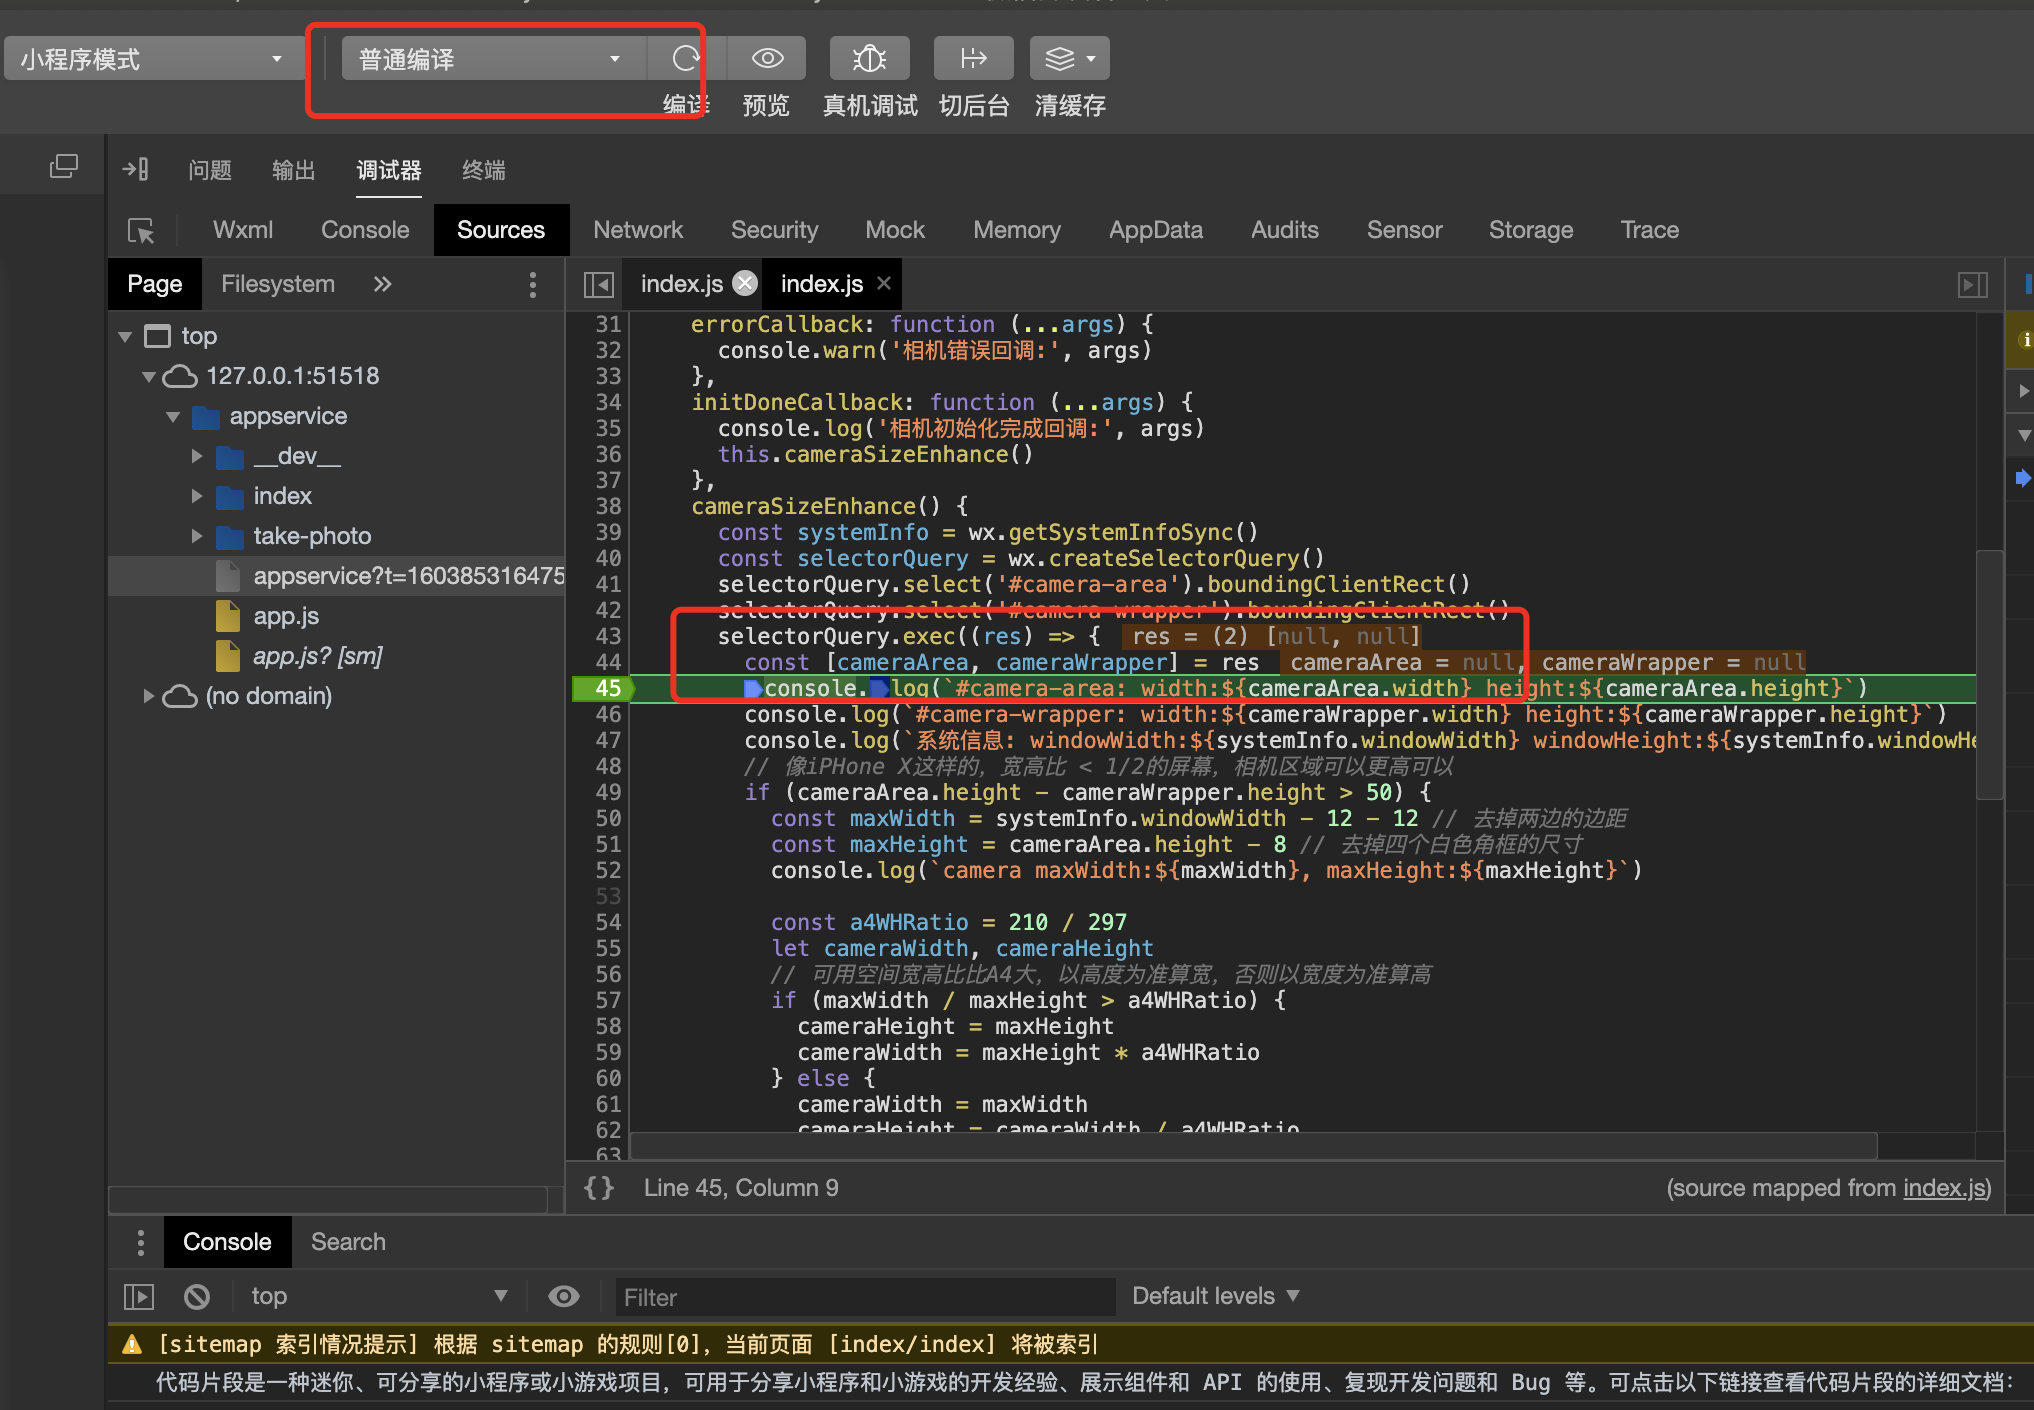
Task: Click pretty-print braces icon
Action: (599, 1188)
